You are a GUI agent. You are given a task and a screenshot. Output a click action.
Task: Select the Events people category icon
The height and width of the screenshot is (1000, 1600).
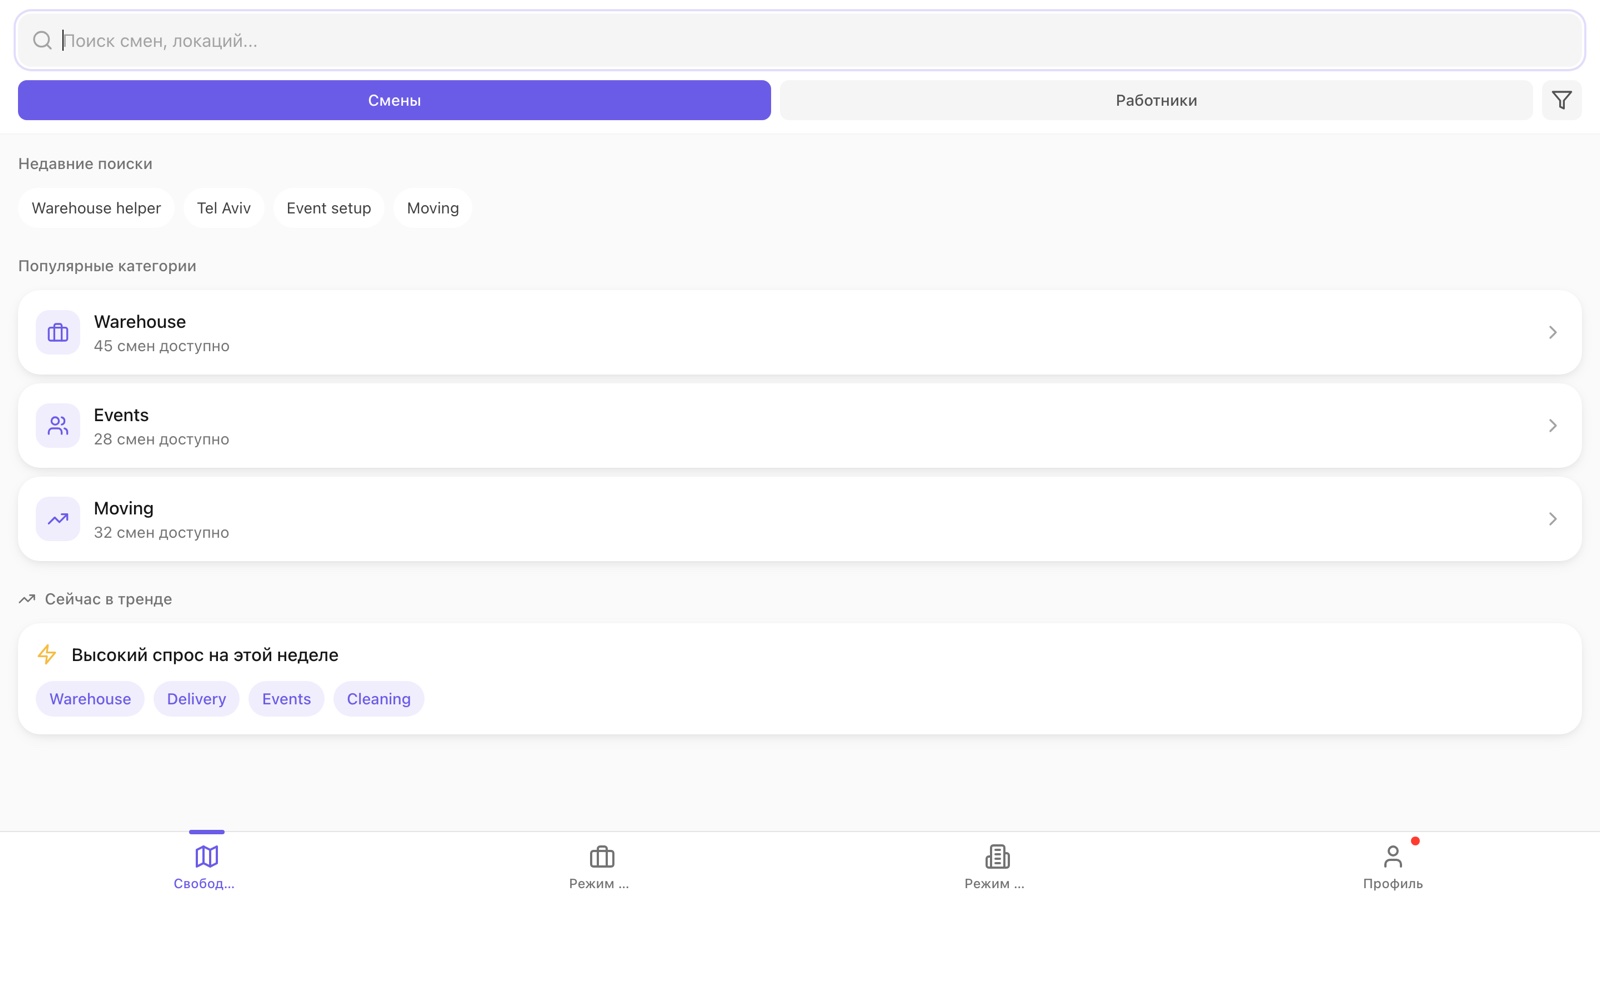pos(58,425)
